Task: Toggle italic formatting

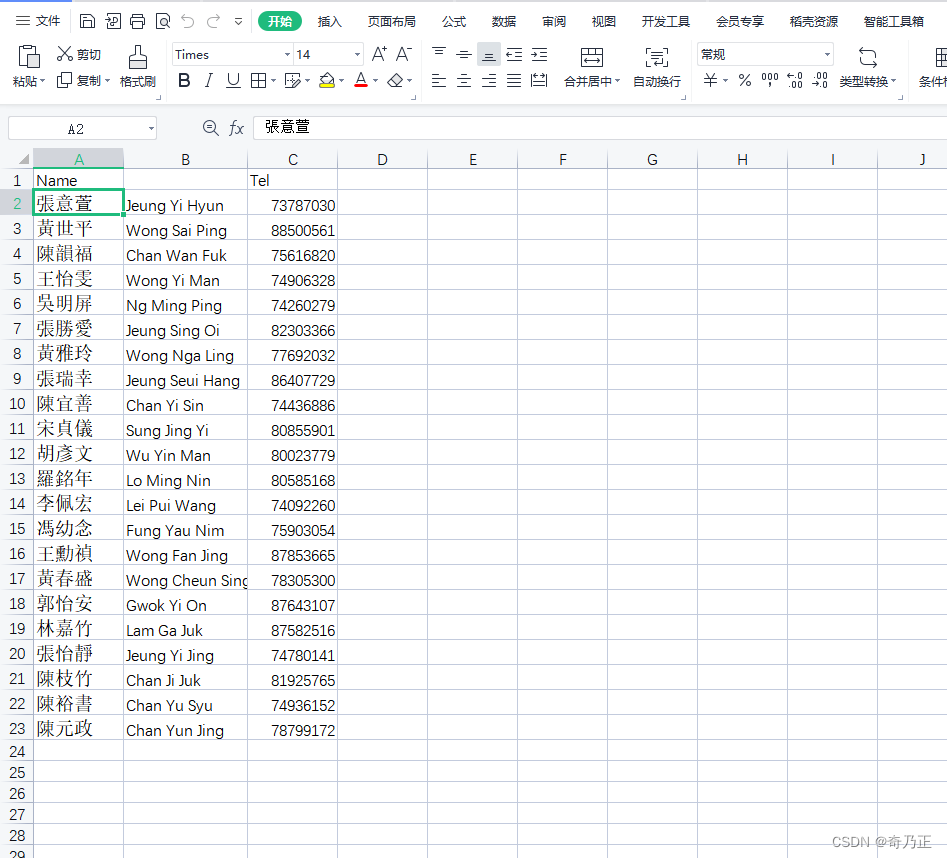Action: coord(208,80)
